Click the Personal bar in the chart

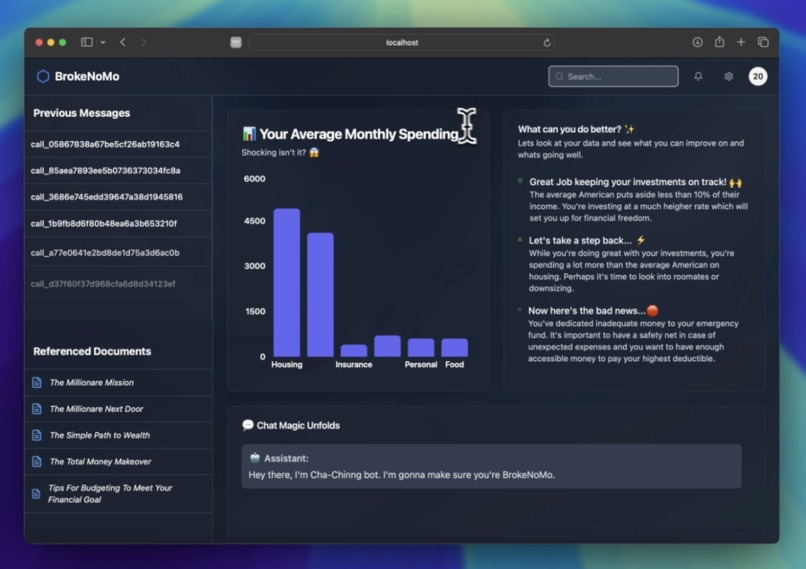[421, 347]
